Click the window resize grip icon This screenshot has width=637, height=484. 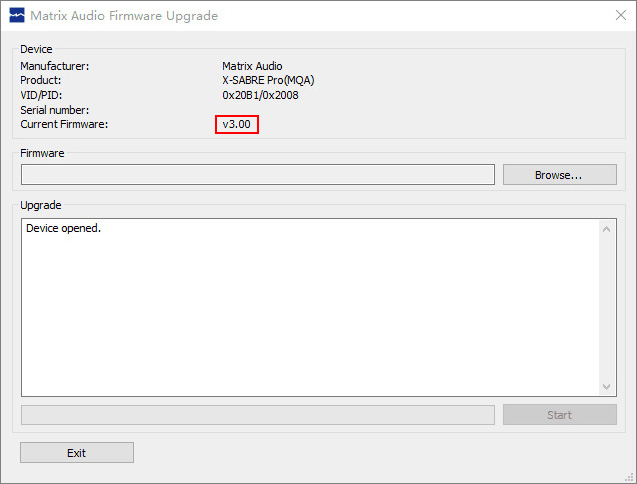629,476
